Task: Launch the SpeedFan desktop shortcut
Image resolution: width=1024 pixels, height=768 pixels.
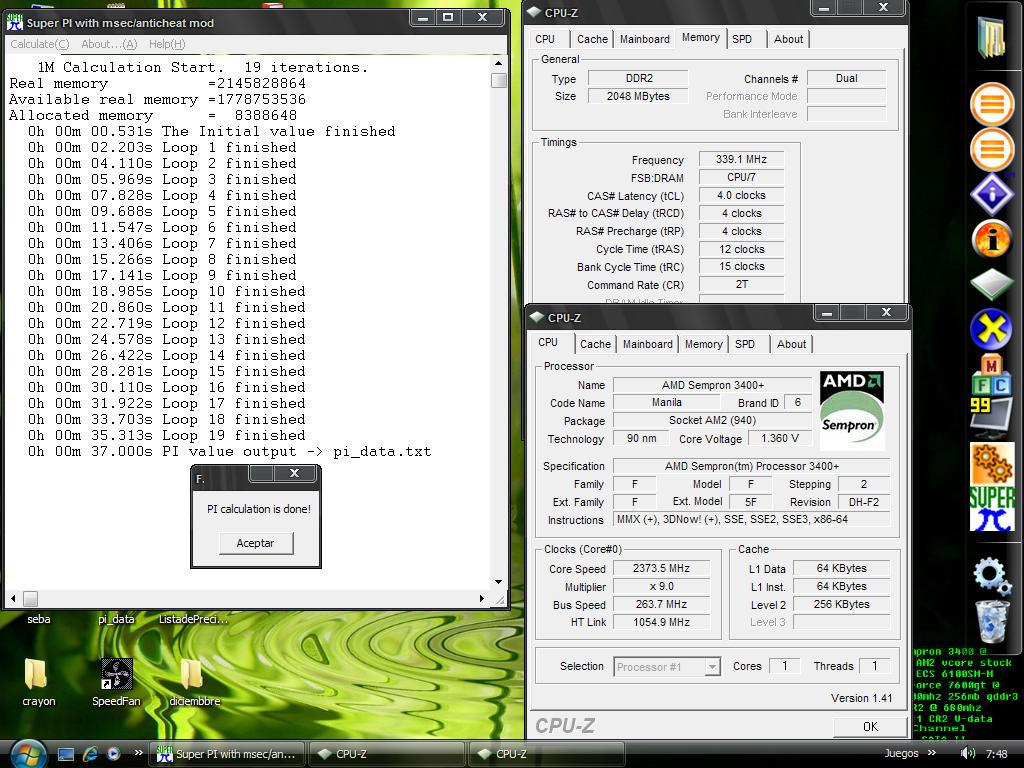Action: click(116, 682)
